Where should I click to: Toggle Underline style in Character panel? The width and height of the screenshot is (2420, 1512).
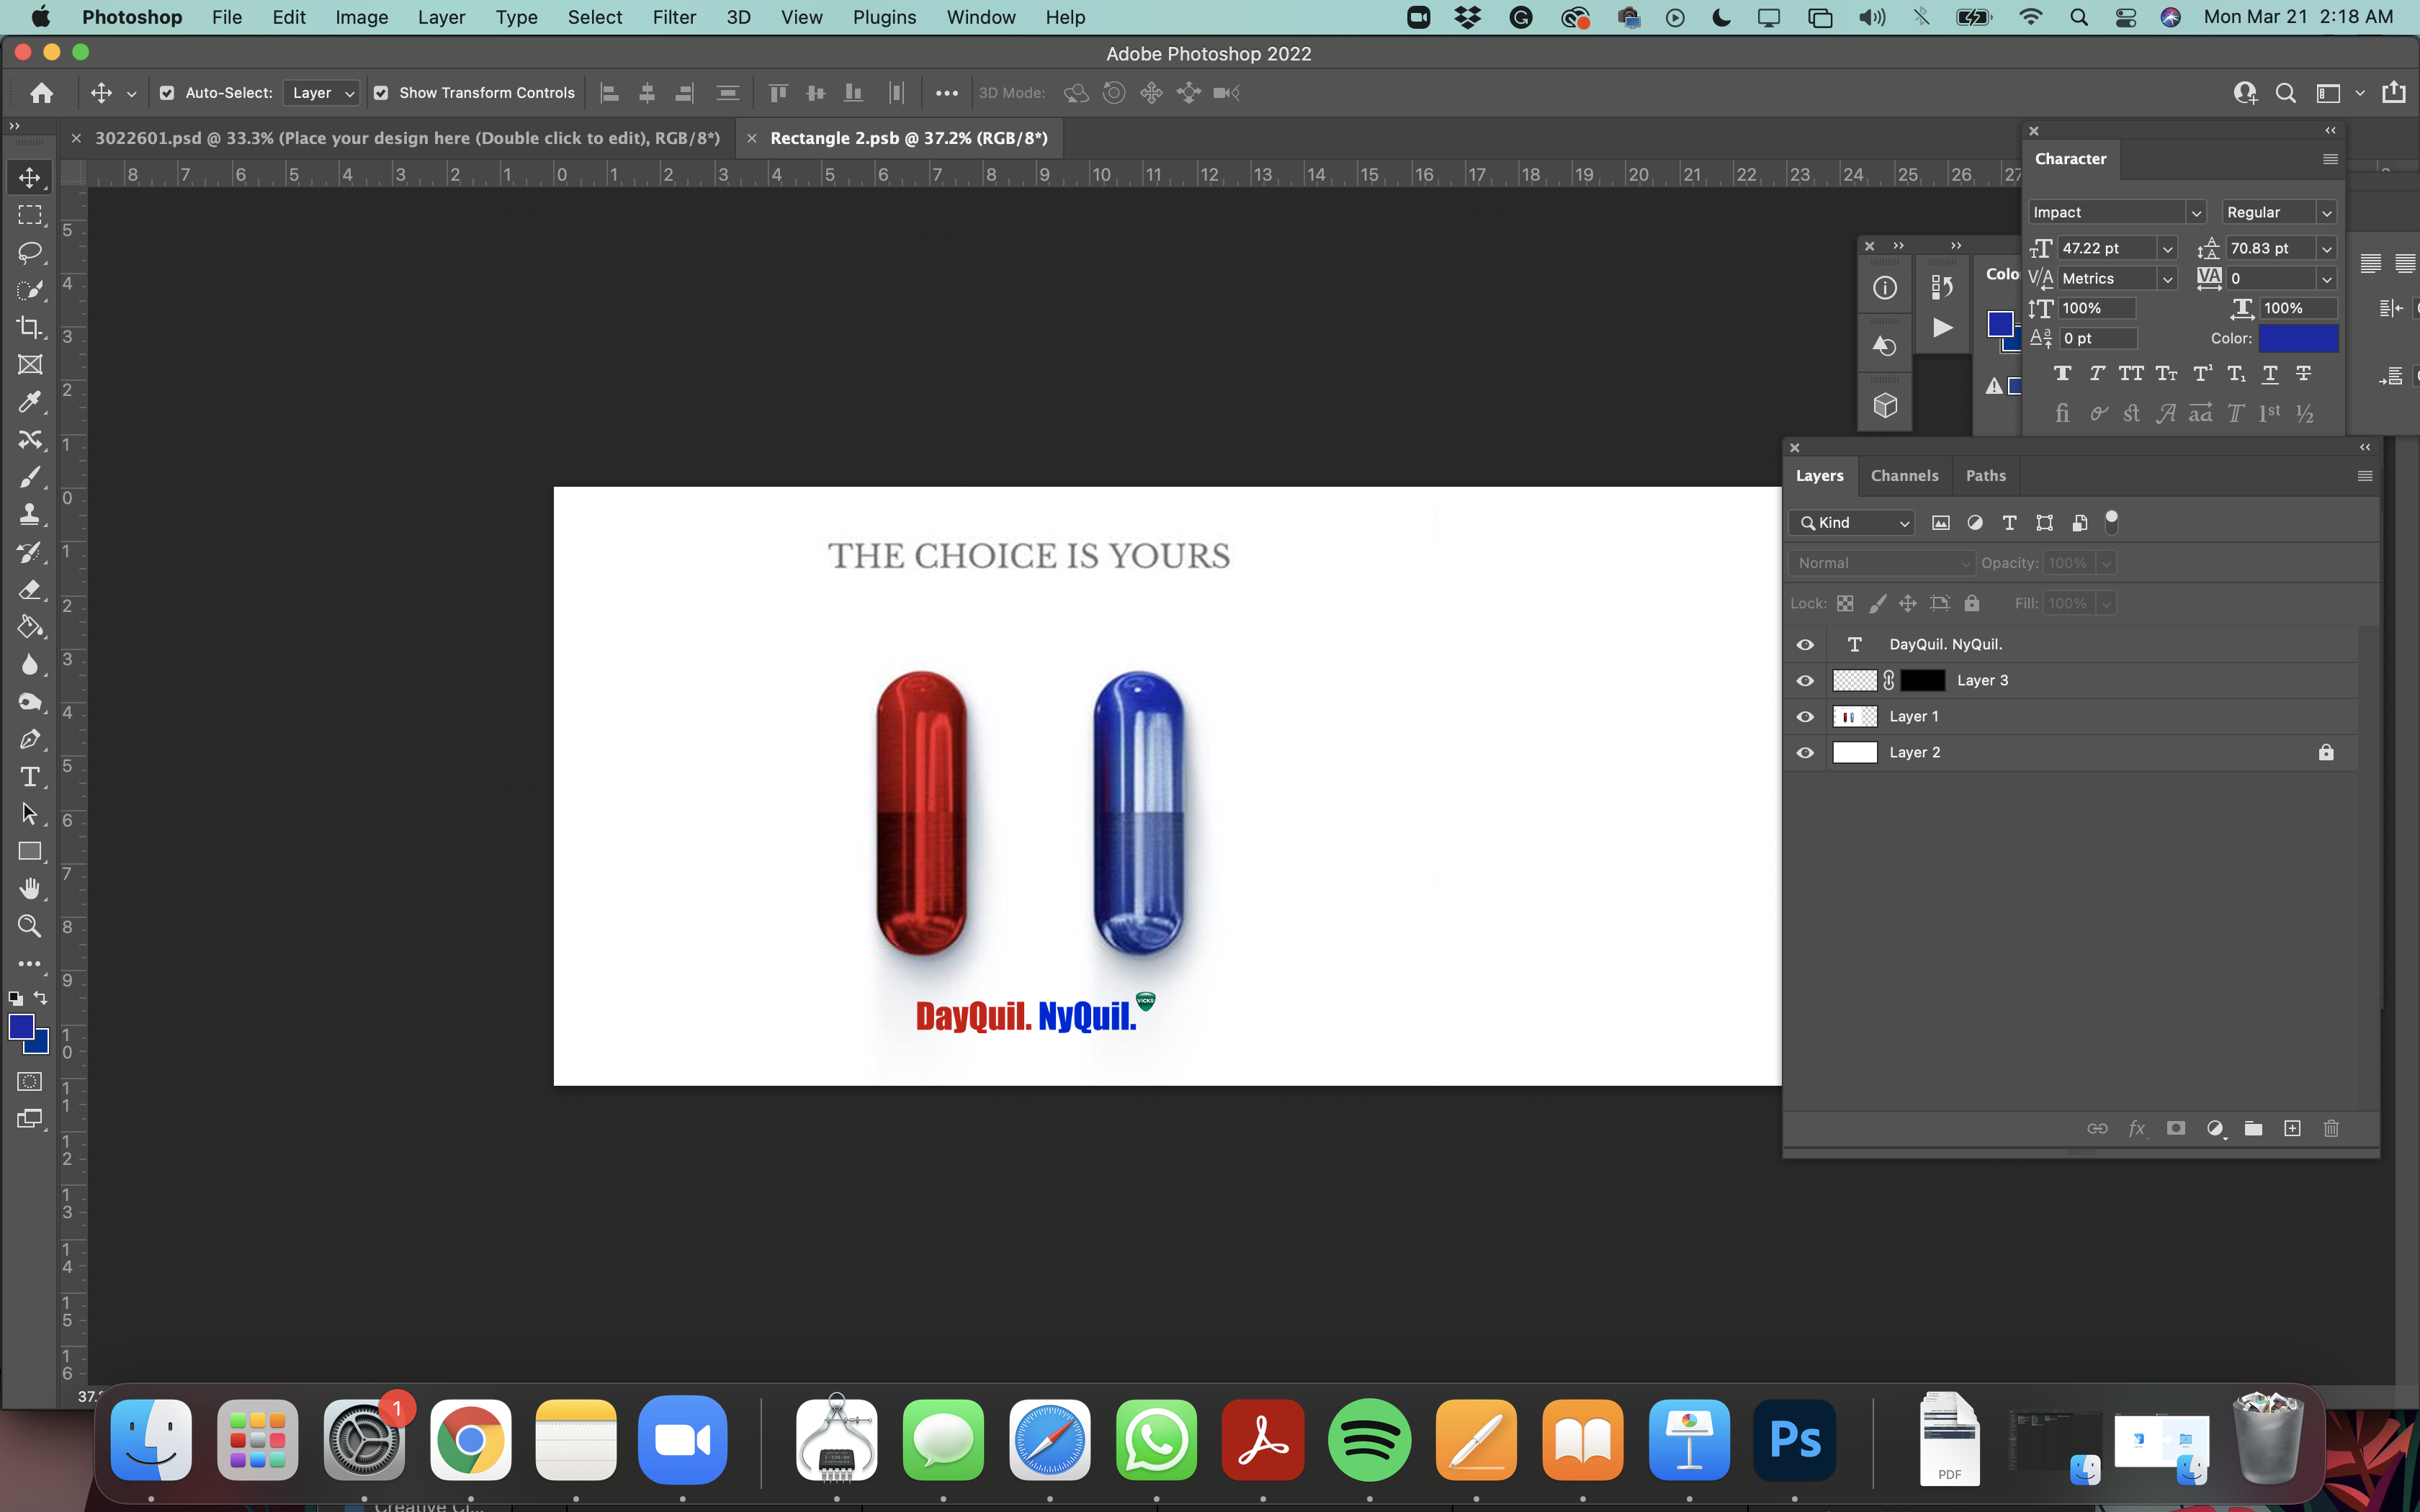pyautogui.click(x=2270, y=373)
